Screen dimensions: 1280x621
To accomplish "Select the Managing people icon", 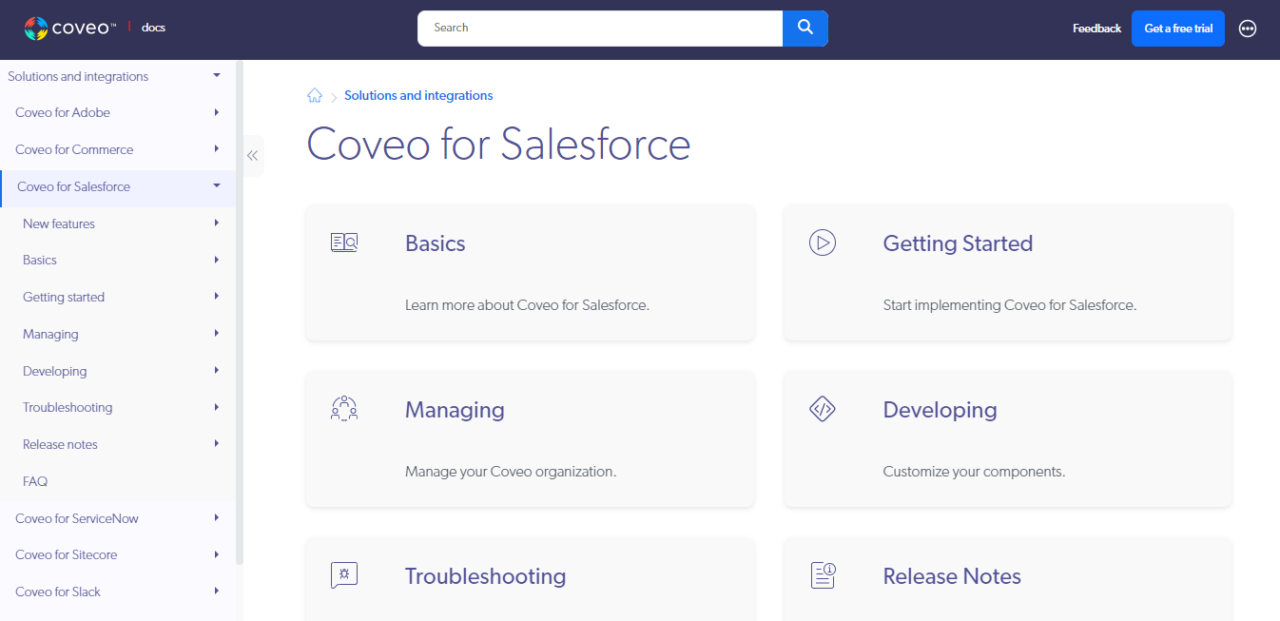I will [344, 408].
